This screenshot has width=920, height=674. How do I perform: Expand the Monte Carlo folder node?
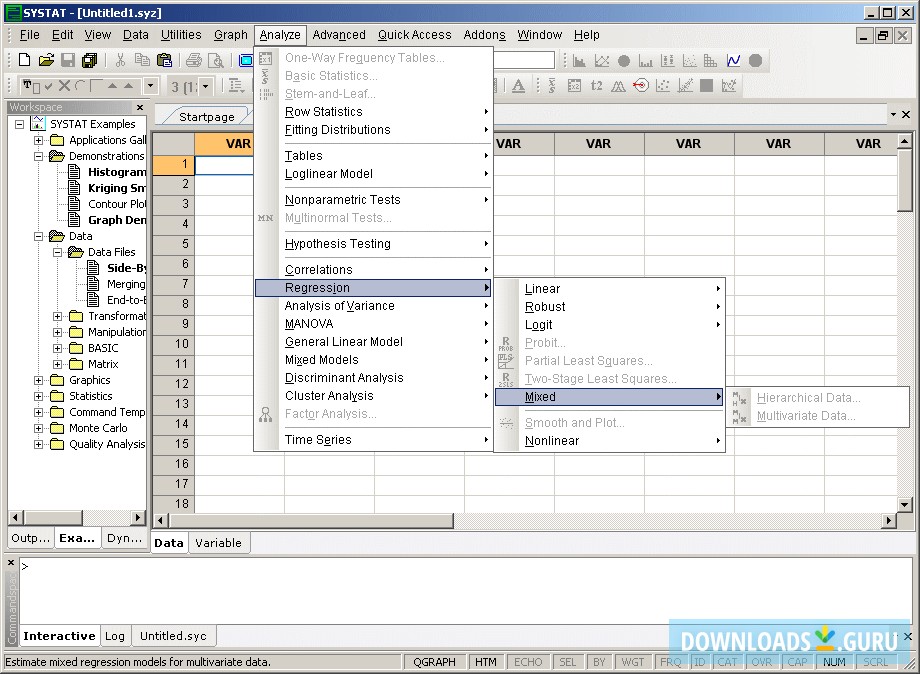point(39,428)
